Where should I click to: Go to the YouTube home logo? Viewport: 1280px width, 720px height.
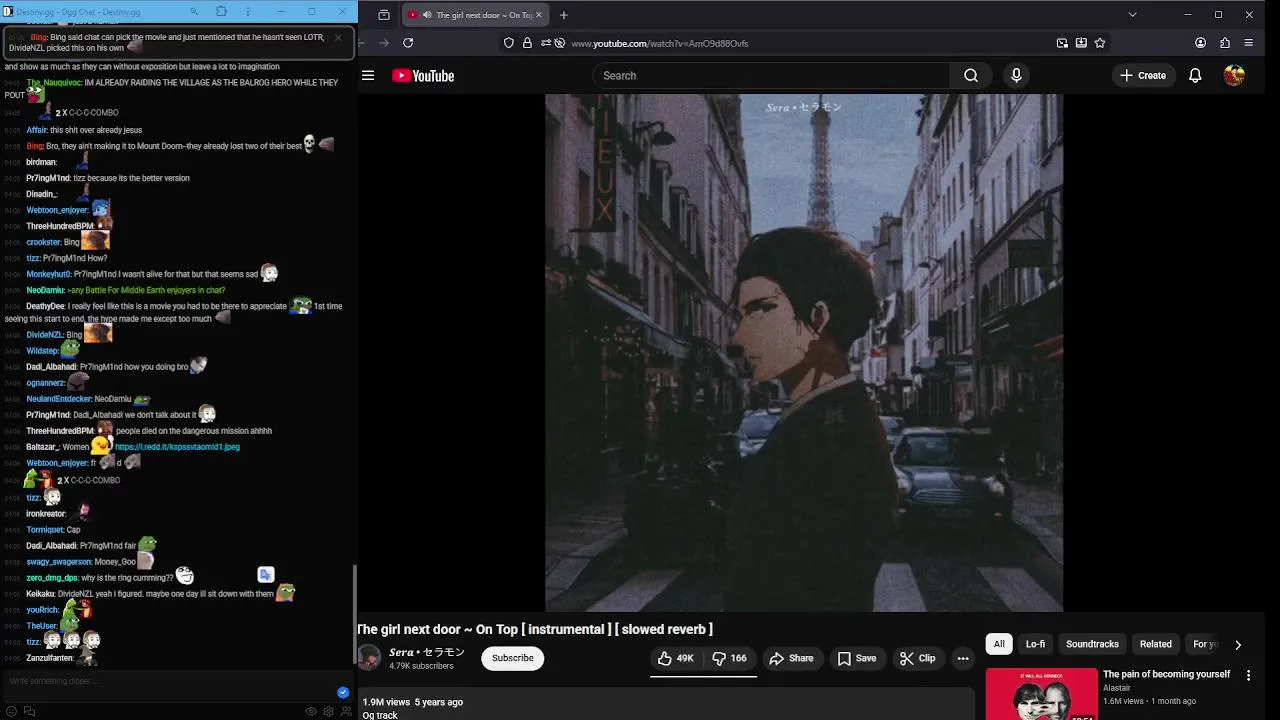(x=423, y=76)
